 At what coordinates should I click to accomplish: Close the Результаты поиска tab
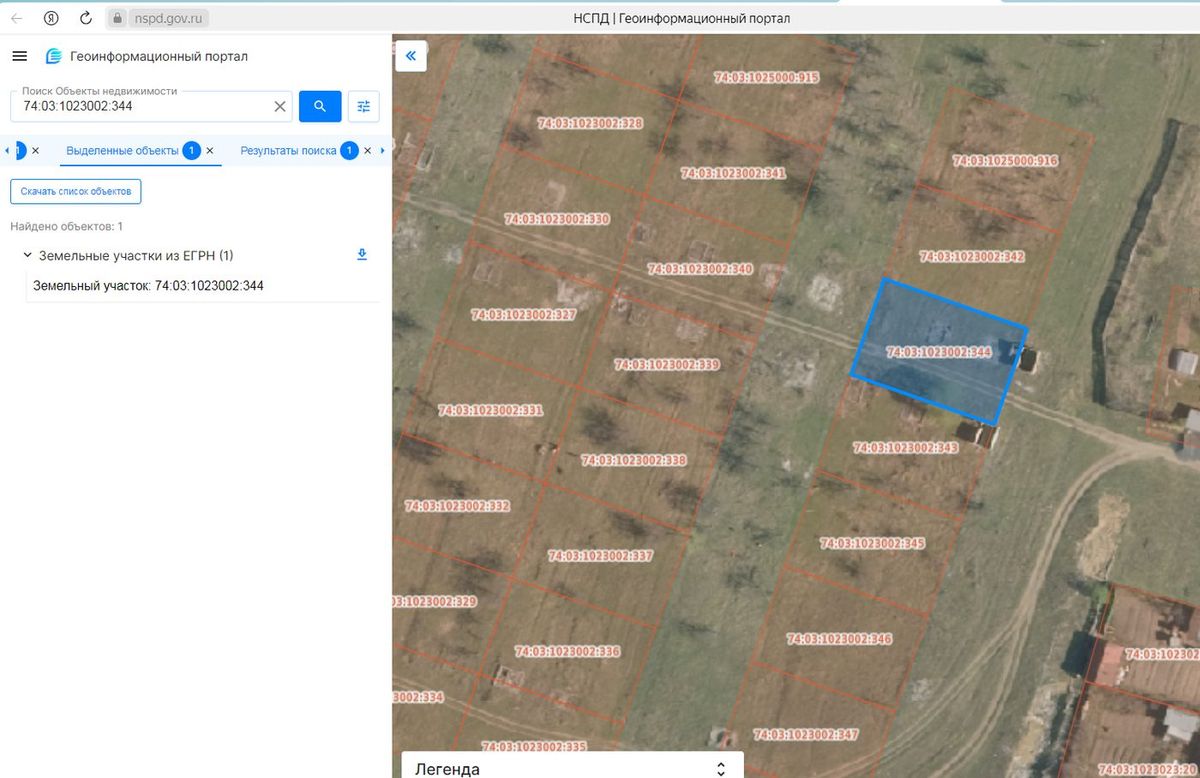click(367, 151)
